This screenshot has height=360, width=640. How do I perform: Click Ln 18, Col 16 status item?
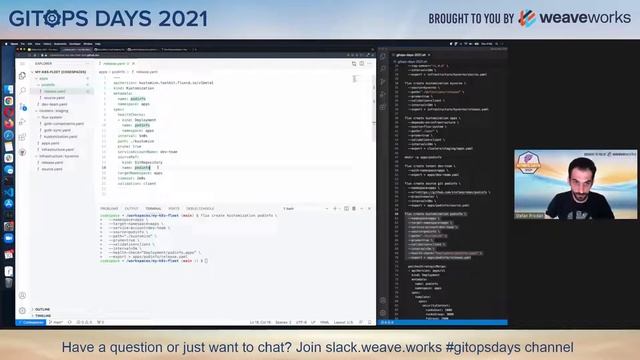(260, 322)
